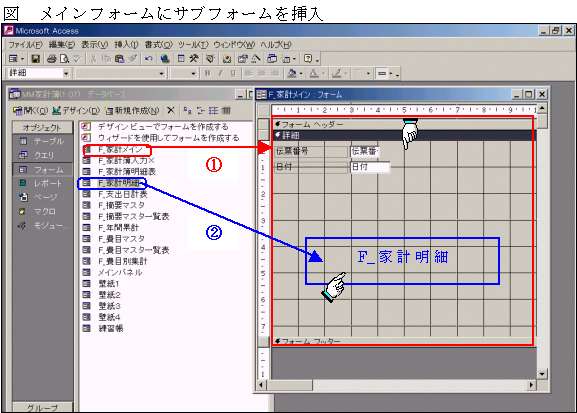Click the Fill/Back Color paint bucket button
The image size is (577, 413).
point(292,73)
